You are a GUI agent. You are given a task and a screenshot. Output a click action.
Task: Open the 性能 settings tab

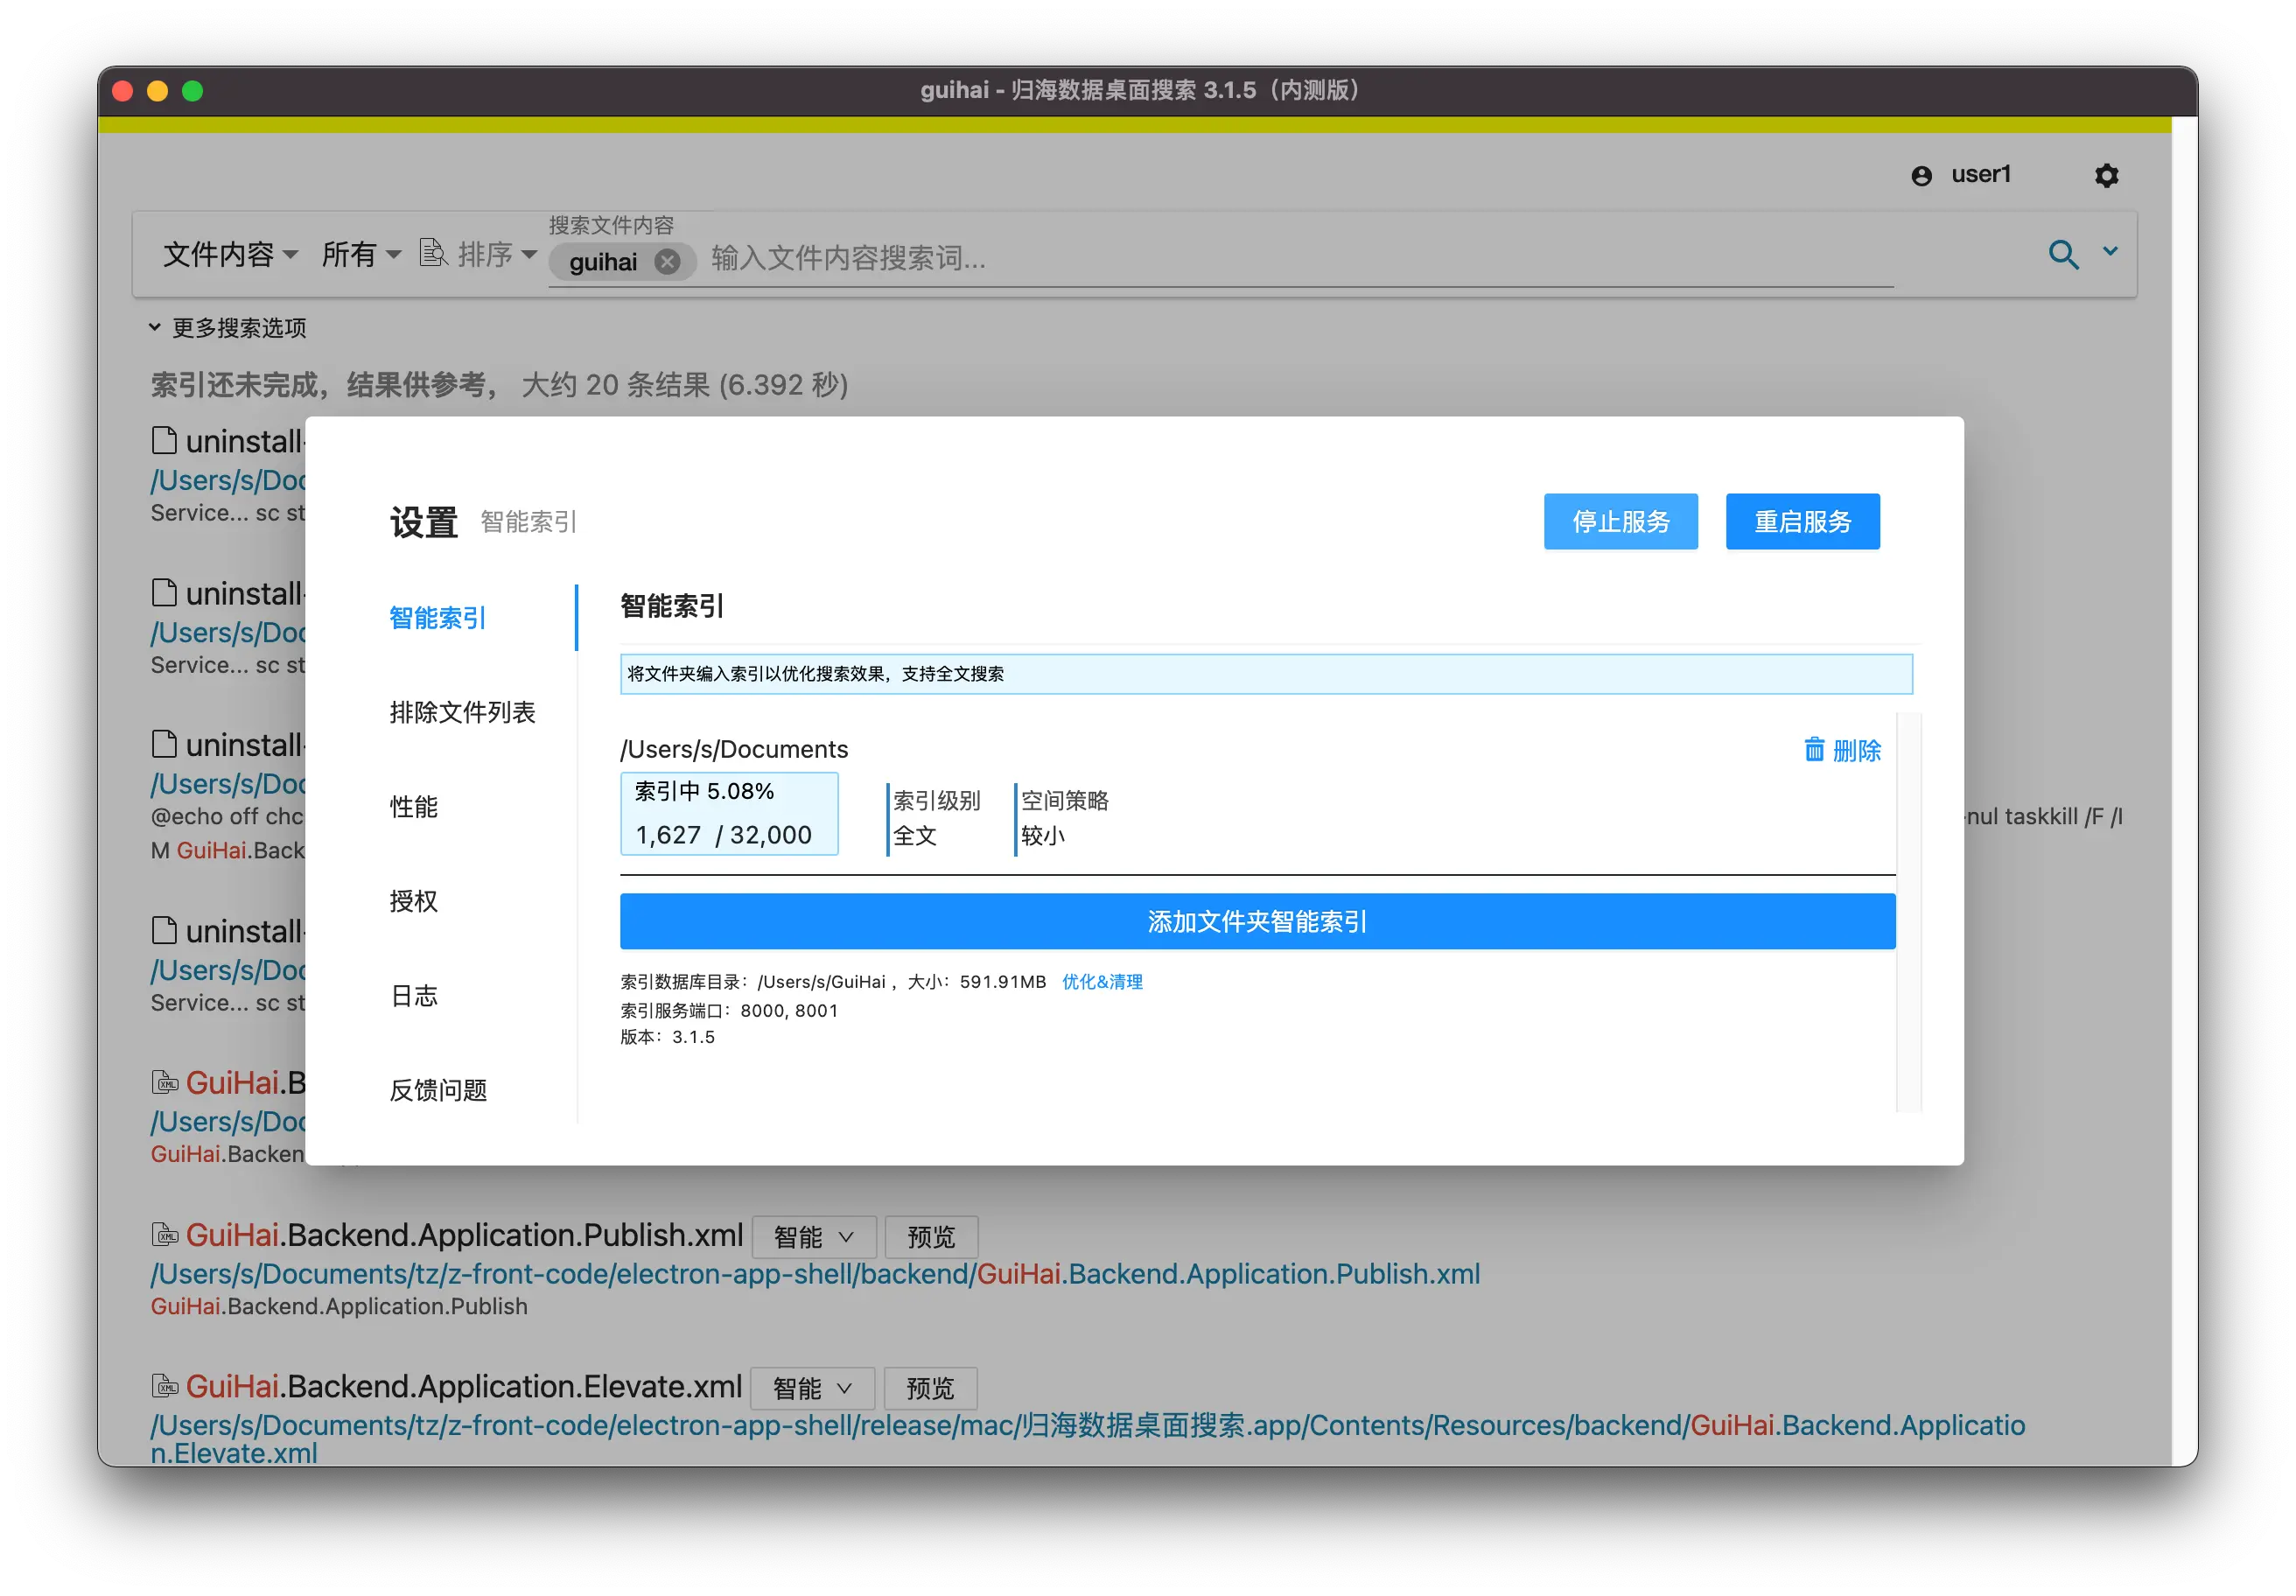414,806
